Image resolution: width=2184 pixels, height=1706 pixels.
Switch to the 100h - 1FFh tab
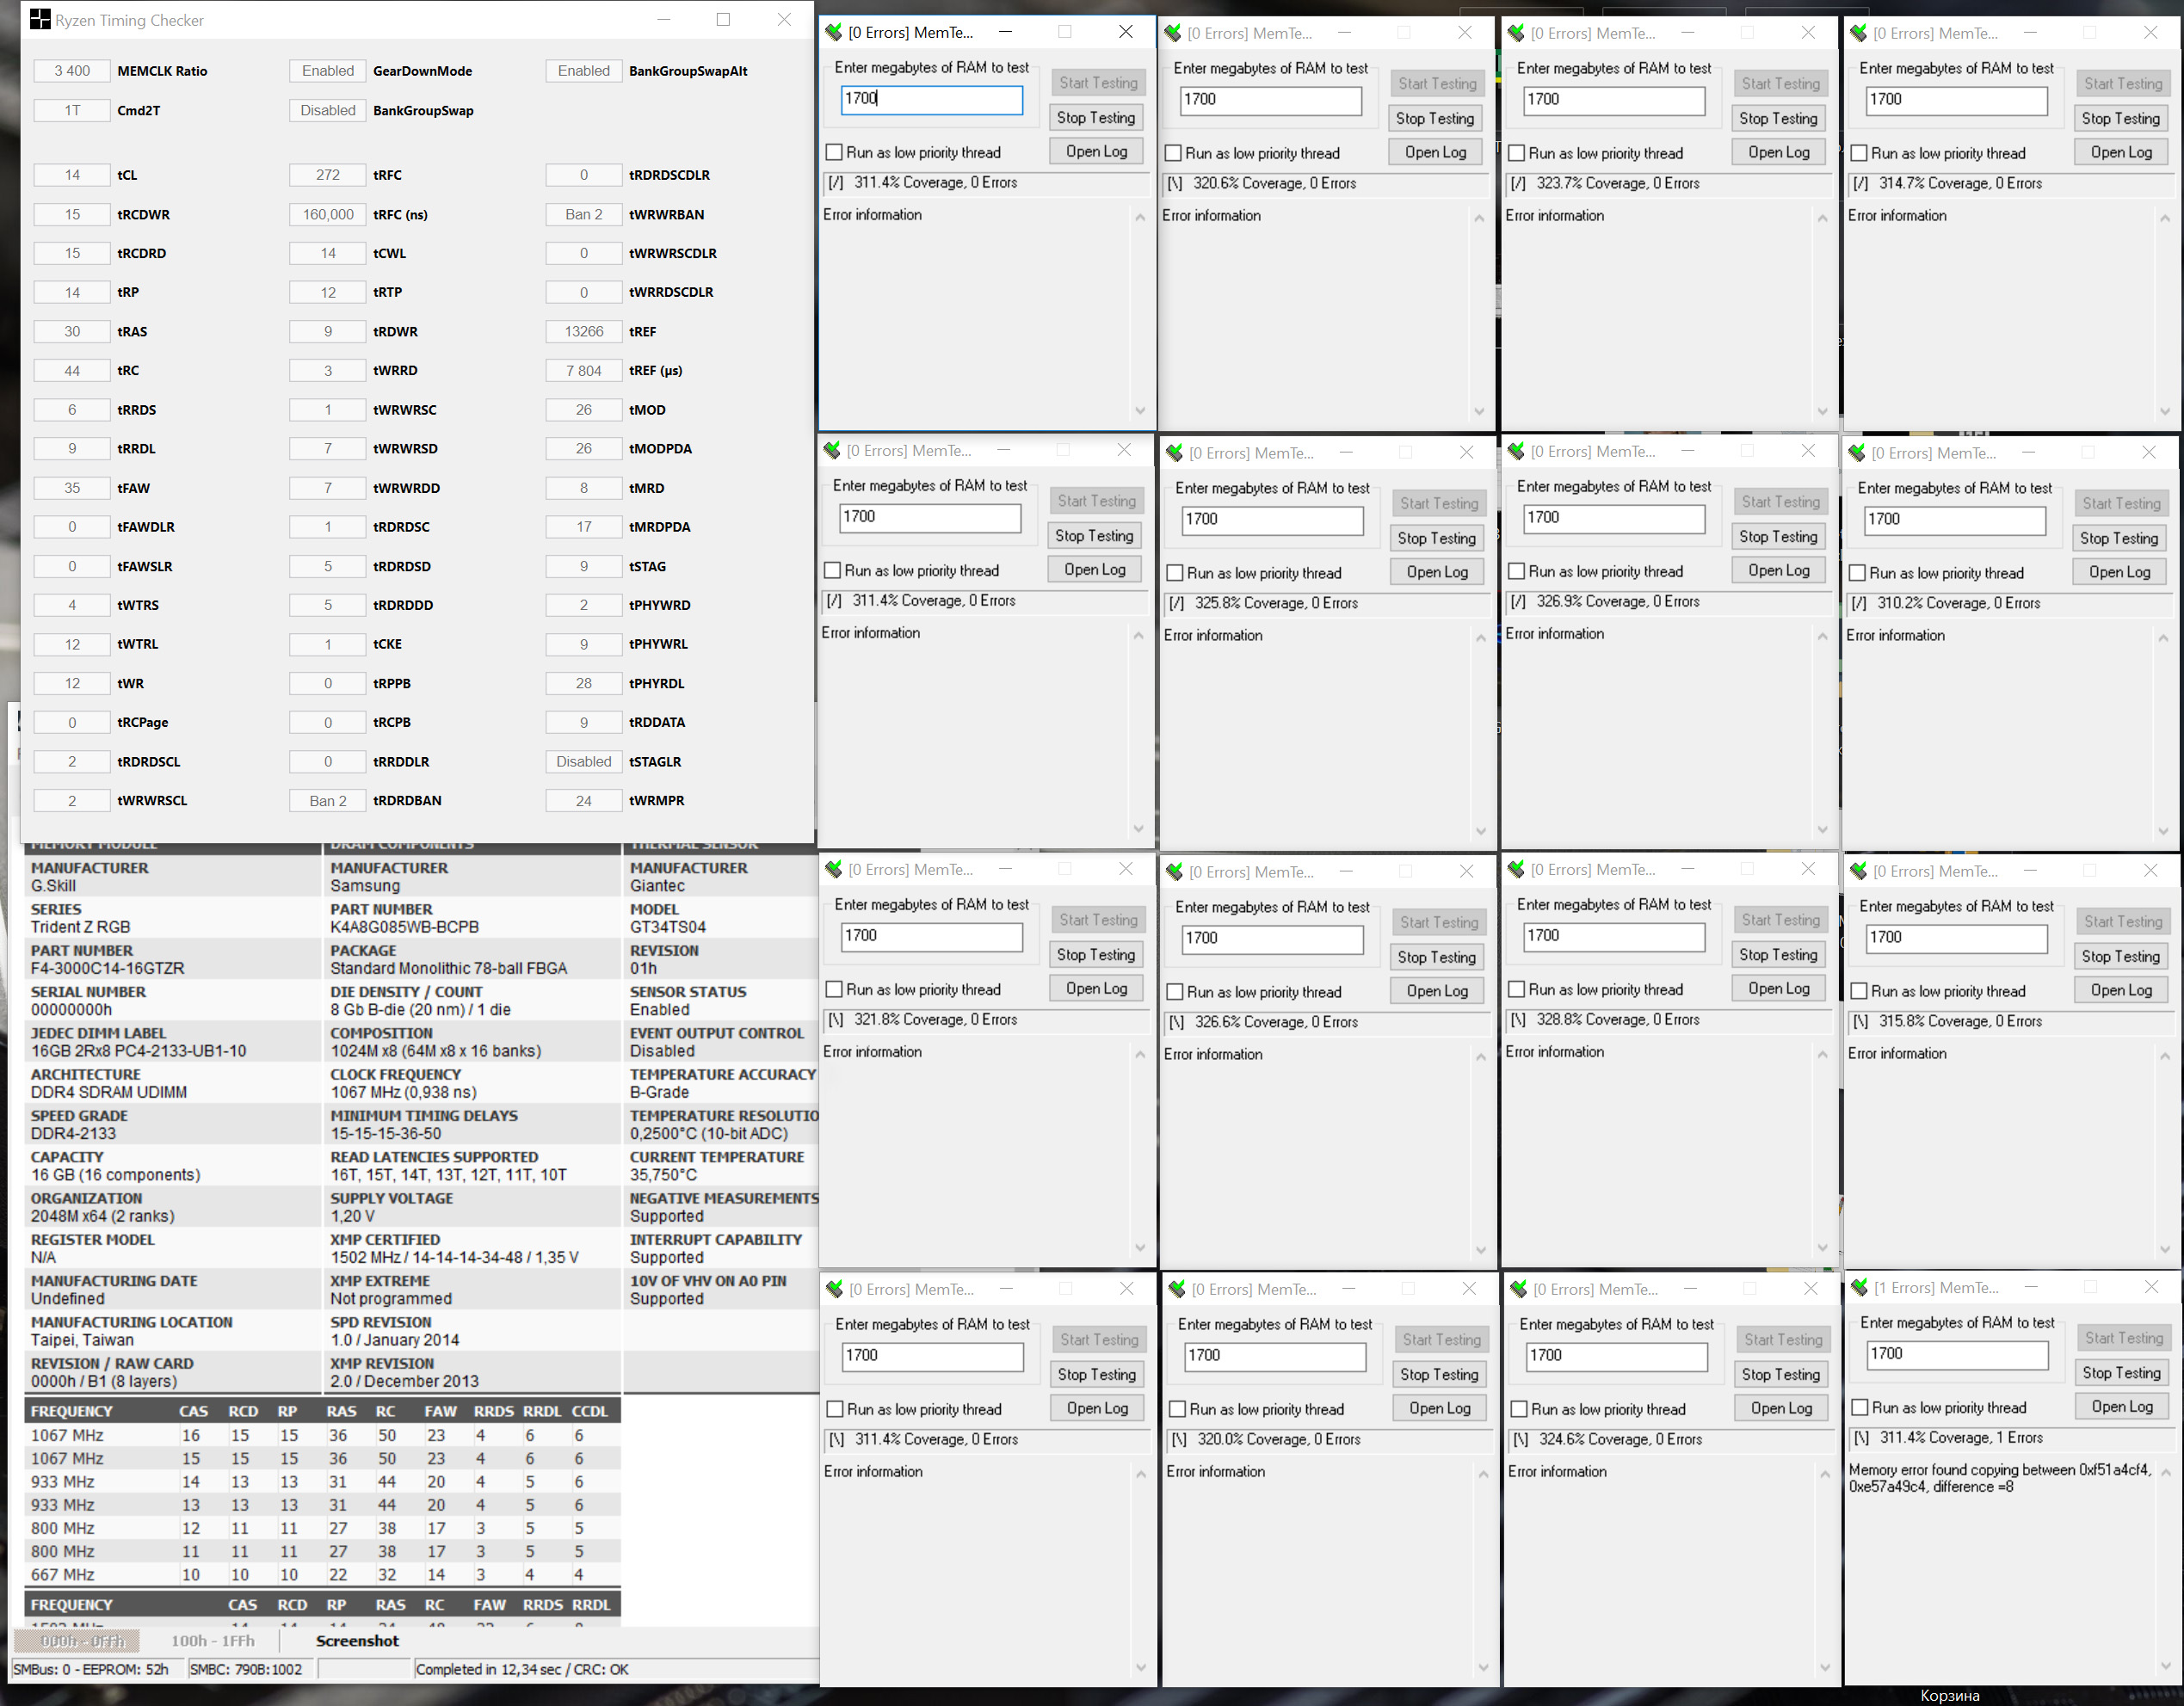tap(212, 1641)
